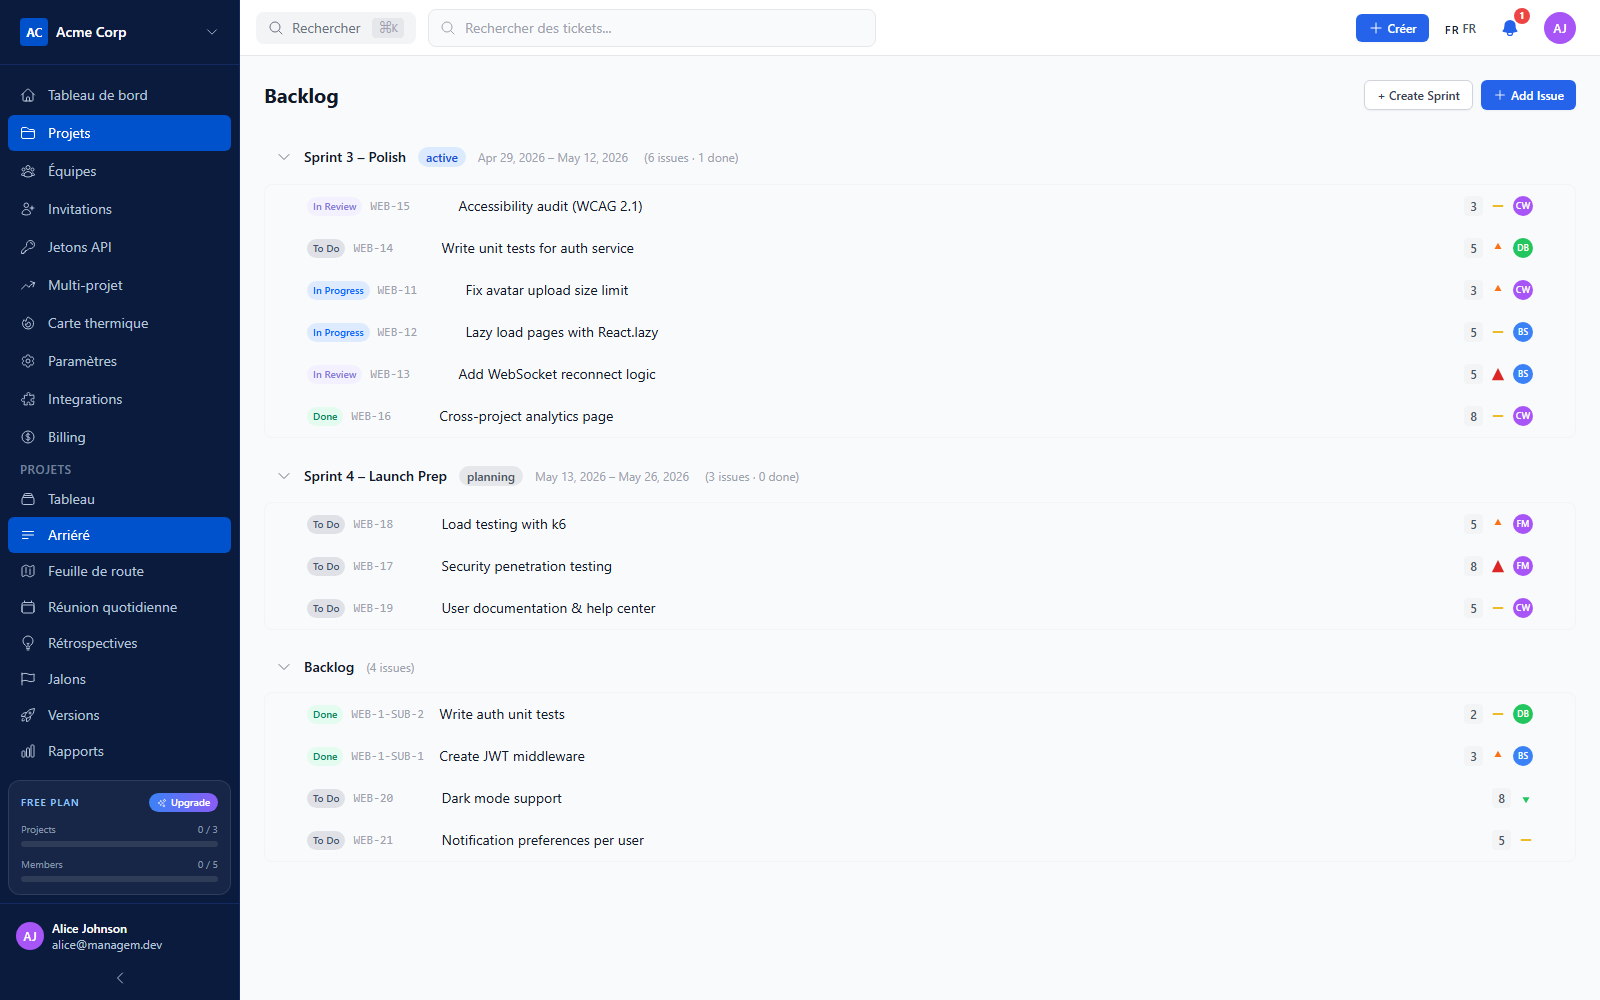Open Invitations in the sidebar
Image resolution: width=1600 pixels, height=1000 pixels.
coord(119,209)
